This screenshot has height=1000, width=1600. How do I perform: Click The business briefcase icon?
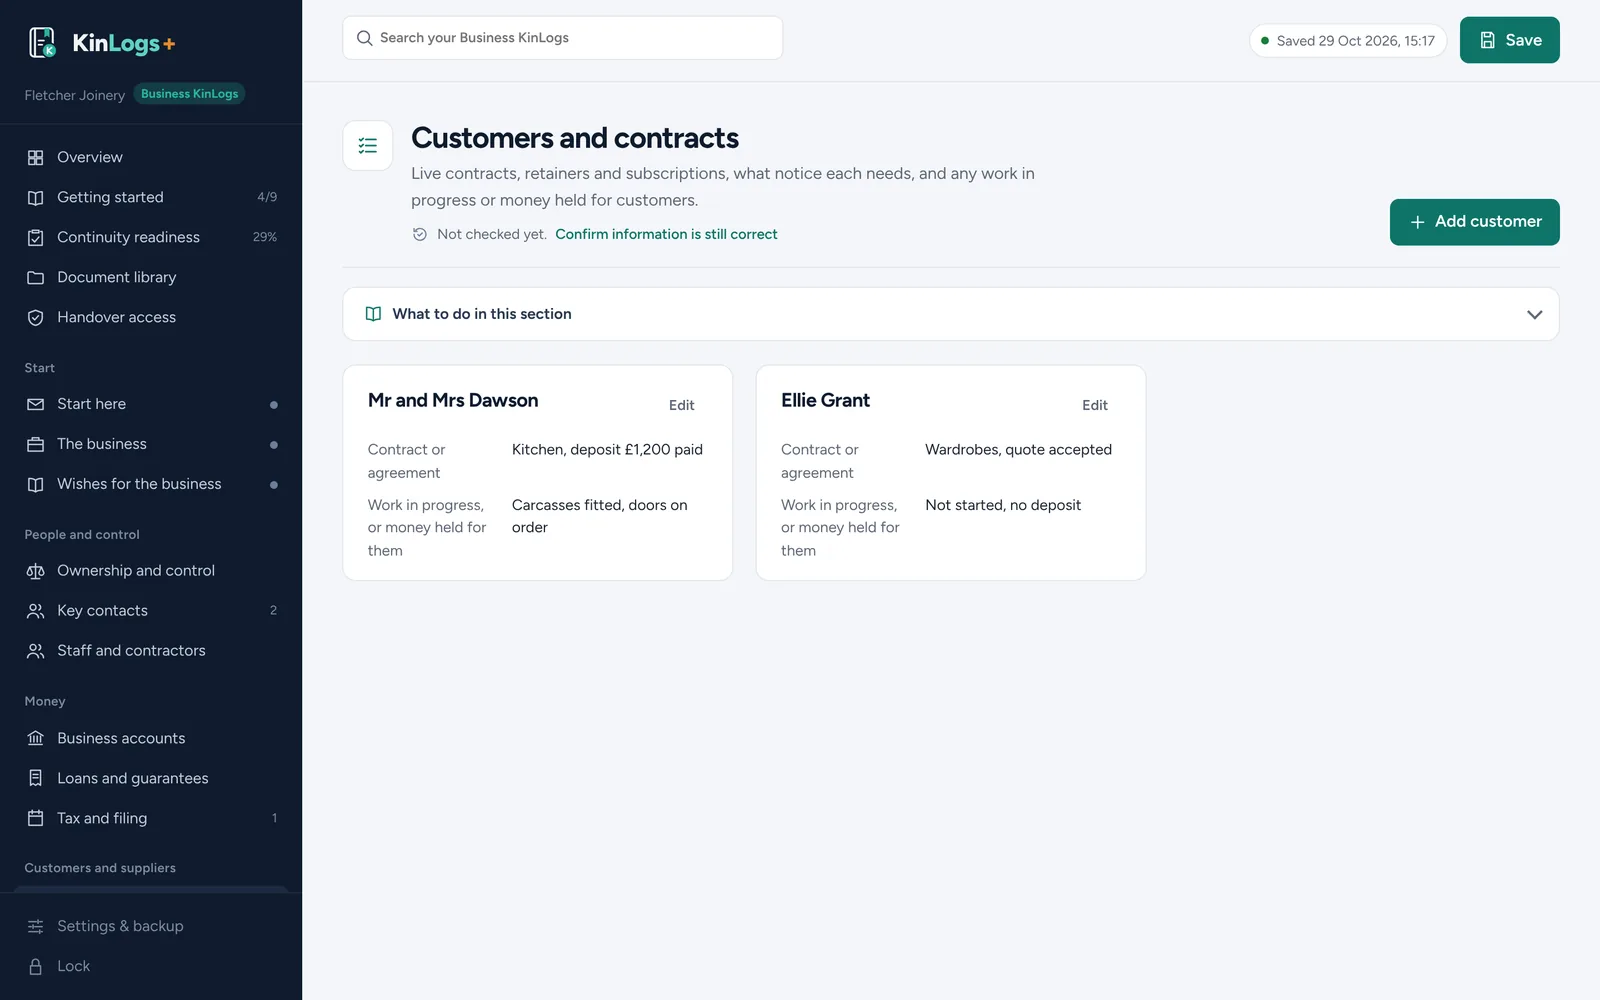[x=36, y=444]
